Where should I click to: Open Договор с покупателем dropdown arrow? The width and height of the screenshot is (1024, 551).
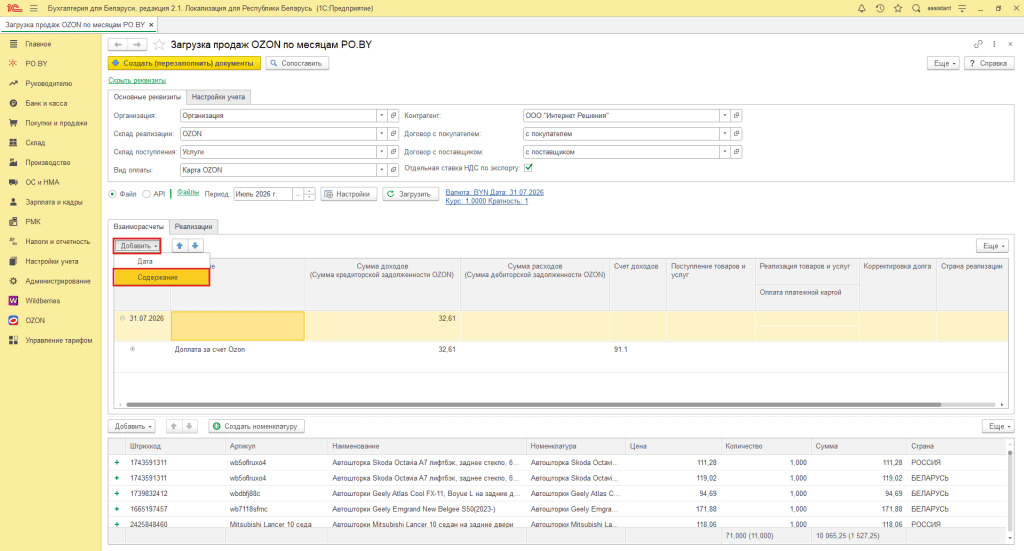pos(724,134)
